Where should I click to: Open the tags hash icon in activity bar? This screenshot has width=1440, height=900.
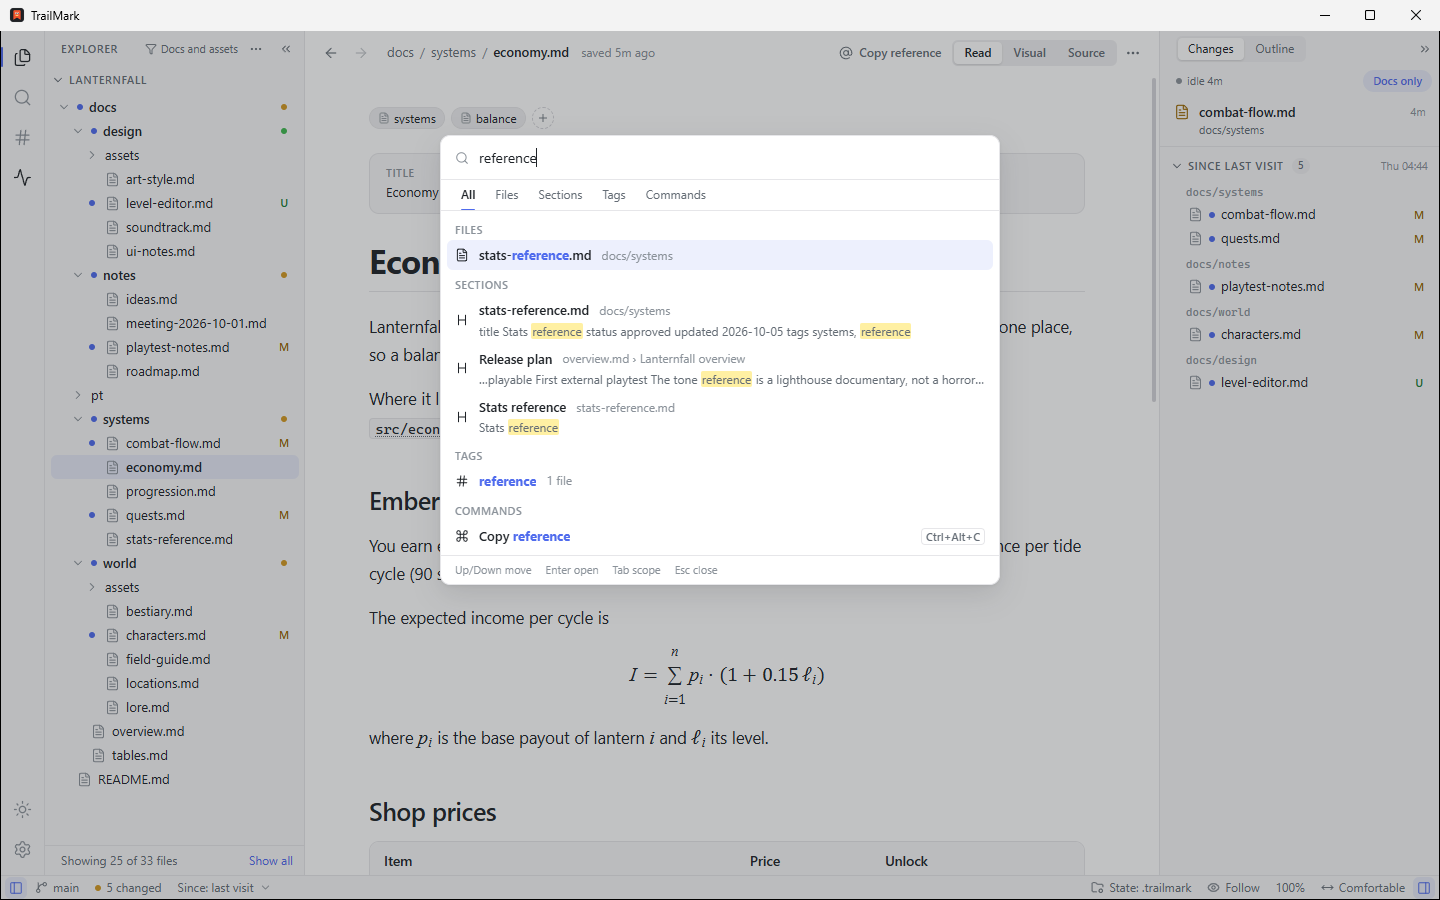tap(22, 138)
